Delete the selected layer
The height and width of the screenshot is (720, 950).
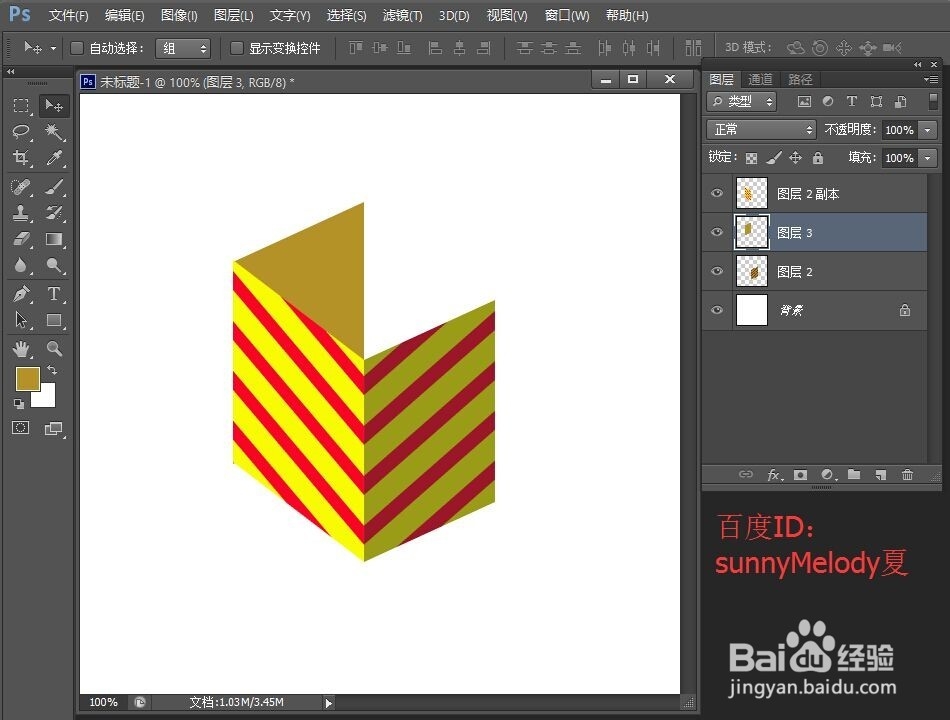(907, 475)
